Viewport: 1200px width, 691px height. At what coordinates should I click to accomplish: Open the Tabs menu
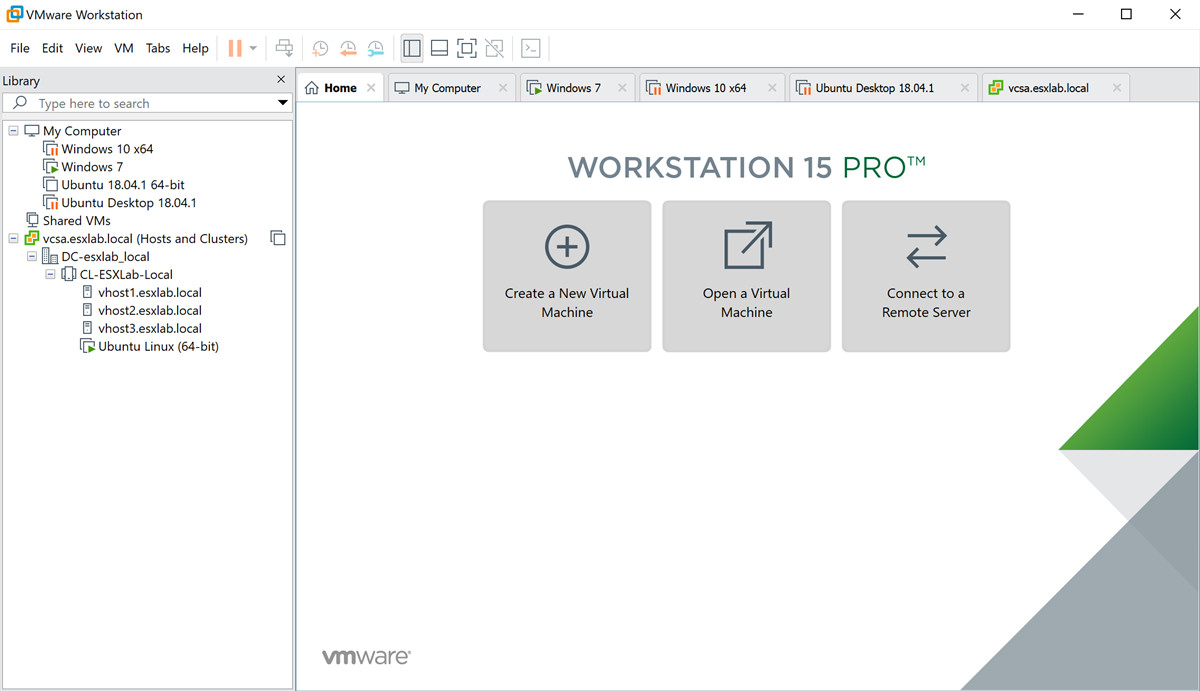click(158, 48)
